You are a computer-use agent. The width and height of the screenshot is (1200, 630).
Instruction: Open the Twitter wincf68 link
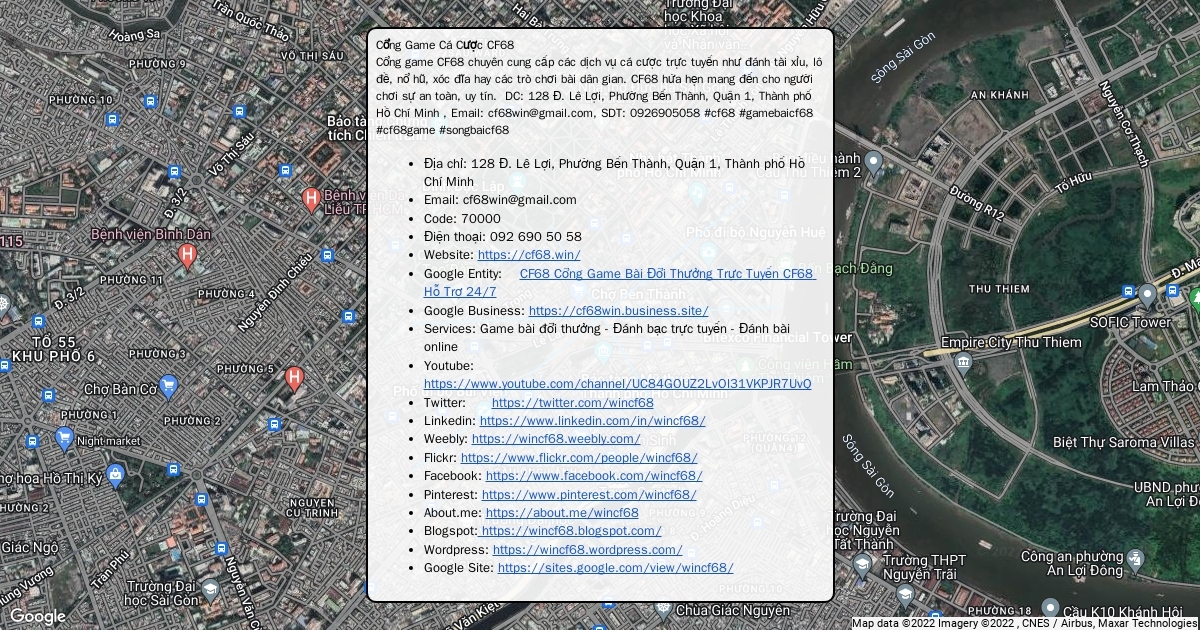point(572,403)
